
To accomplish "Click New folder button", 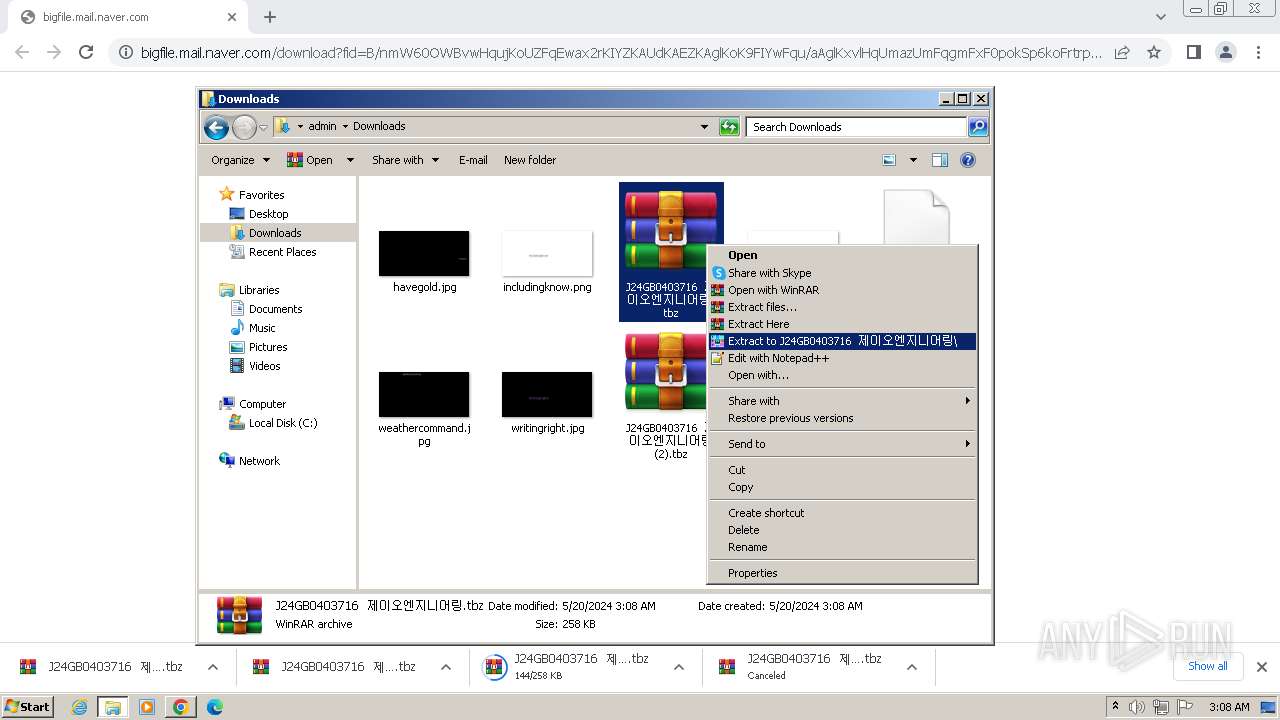I will 530,160.
